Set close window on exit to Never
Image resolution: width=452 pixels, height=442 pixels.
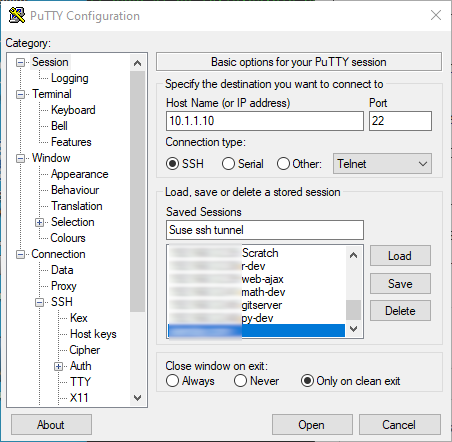pyautogui.click(x=240, y=381)
